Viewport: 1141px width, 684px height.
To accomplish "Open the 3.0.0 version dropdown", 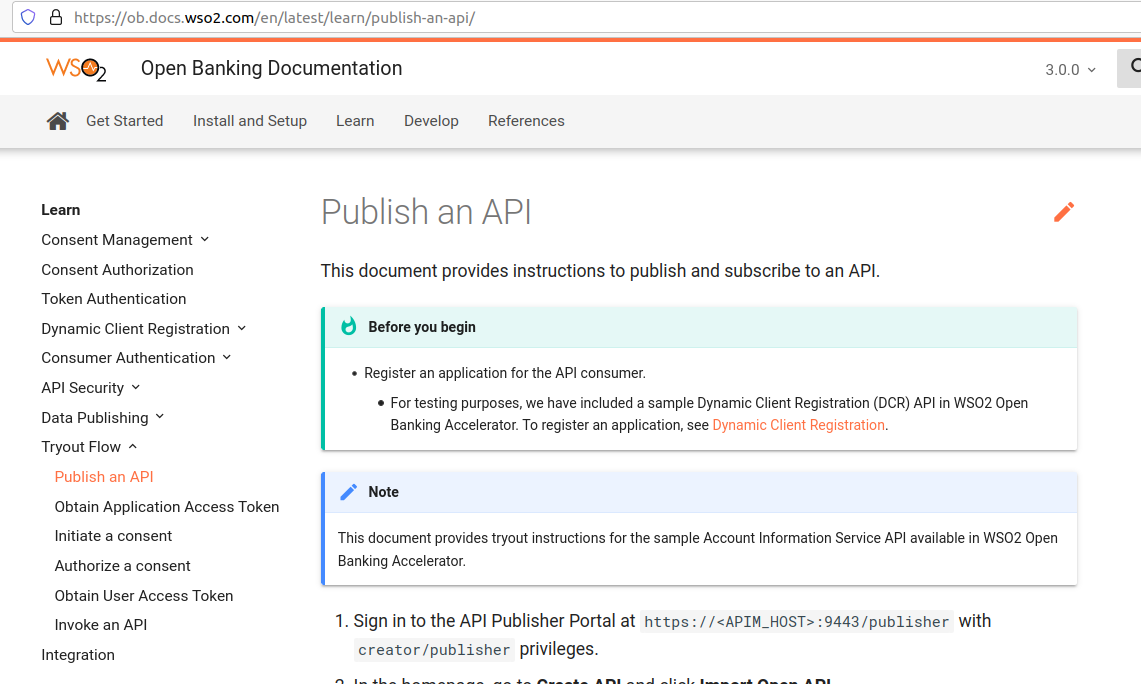I will 1070,70.
